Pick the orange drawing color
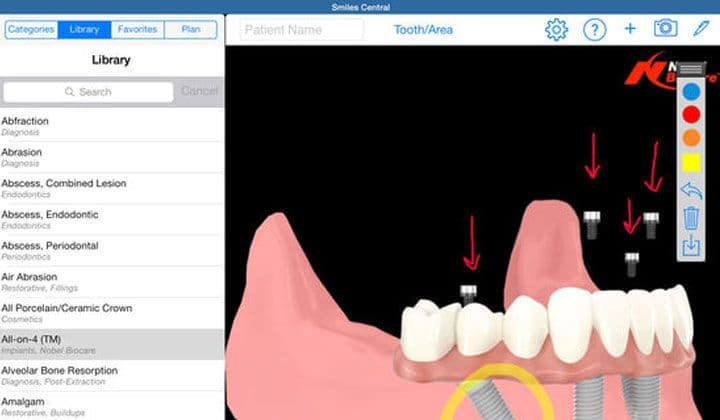720x420 pixels. pos(691,138)
